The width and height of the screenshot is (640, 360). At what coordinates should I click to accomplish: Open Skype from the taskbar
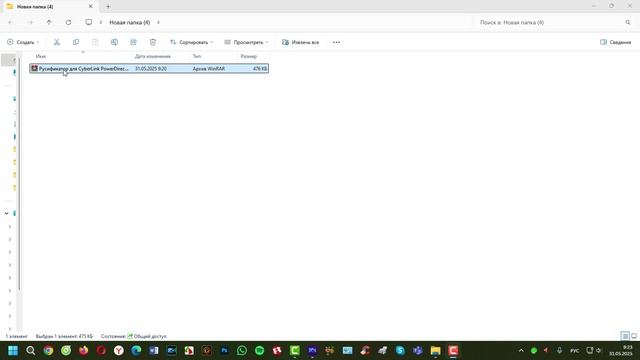coord(400,351)
